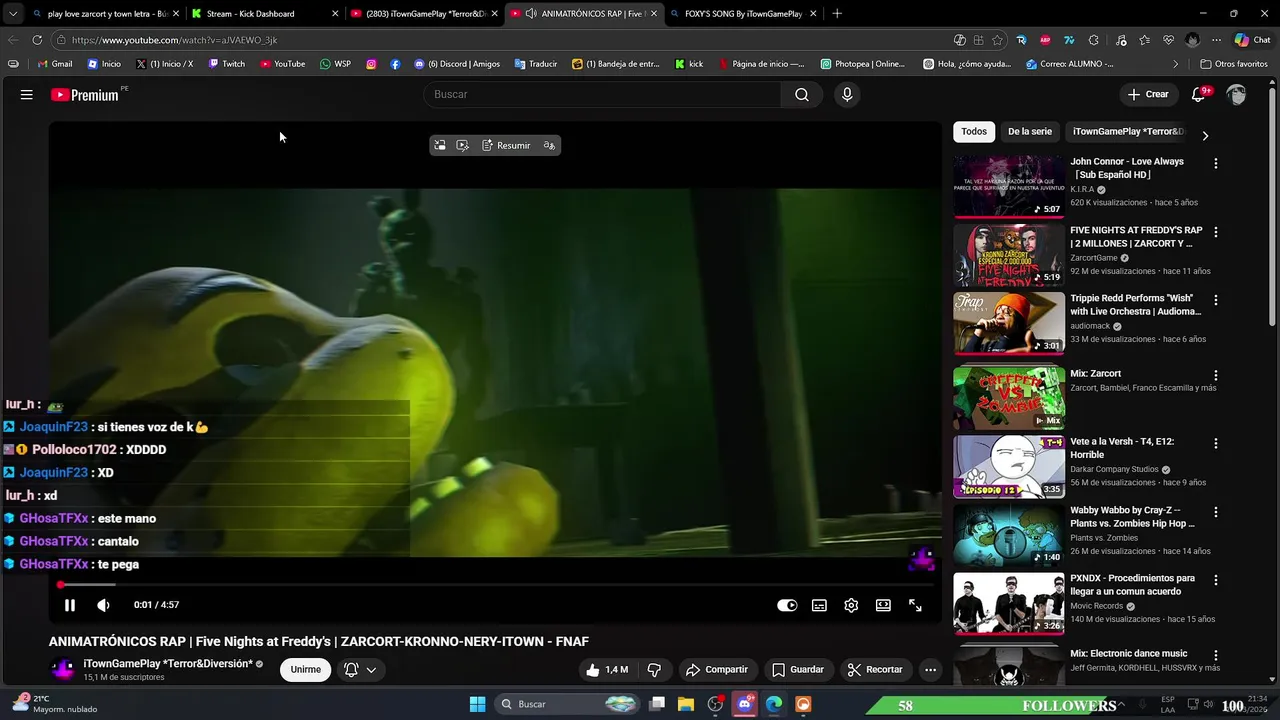
Task: Open more actions ellipsis below the video
Action: (930, 670)
